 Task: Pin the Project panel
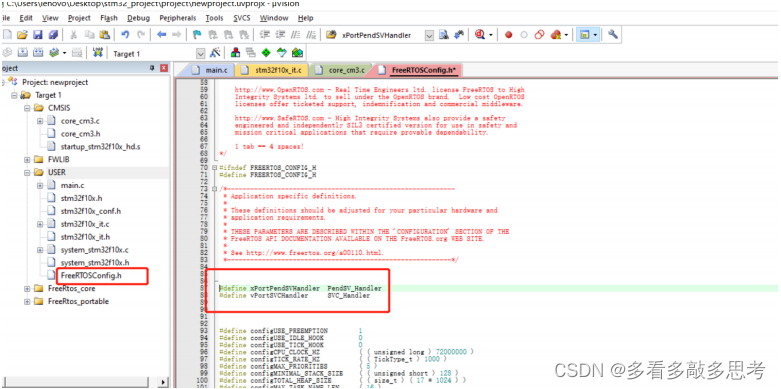(x=152, y=68)
